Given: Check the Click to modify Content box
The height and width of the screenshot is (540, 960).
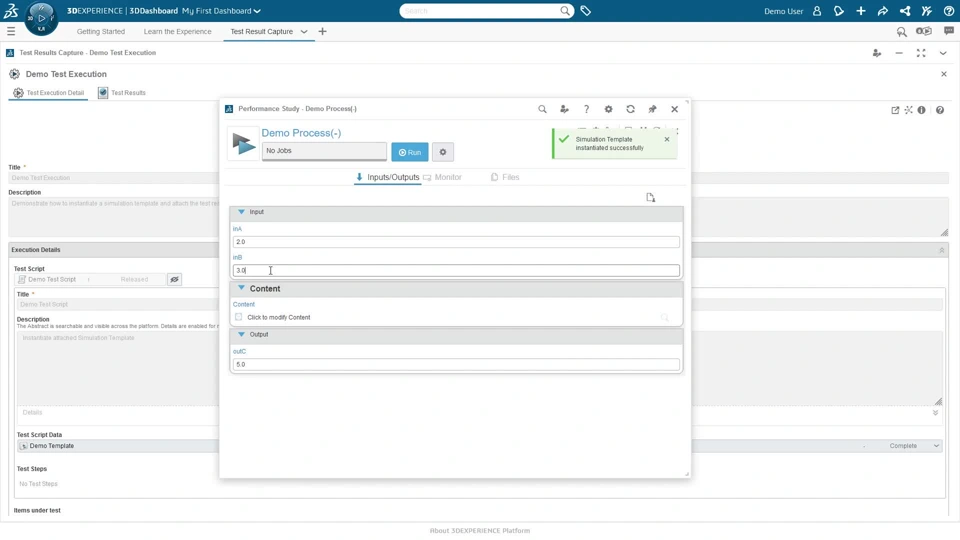Looking at the screenshot, I should [x=239, y=317].
